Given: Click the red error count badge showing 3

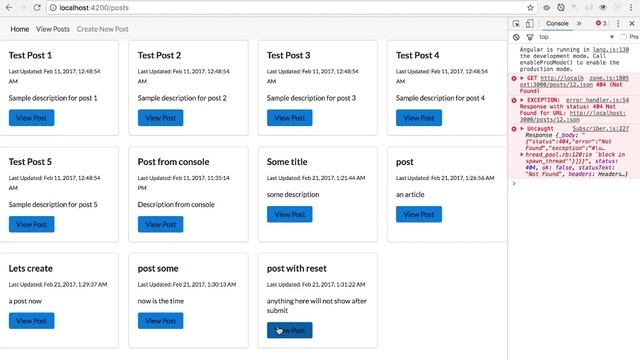Looking at the screenshot, I should tap(601, 24).
